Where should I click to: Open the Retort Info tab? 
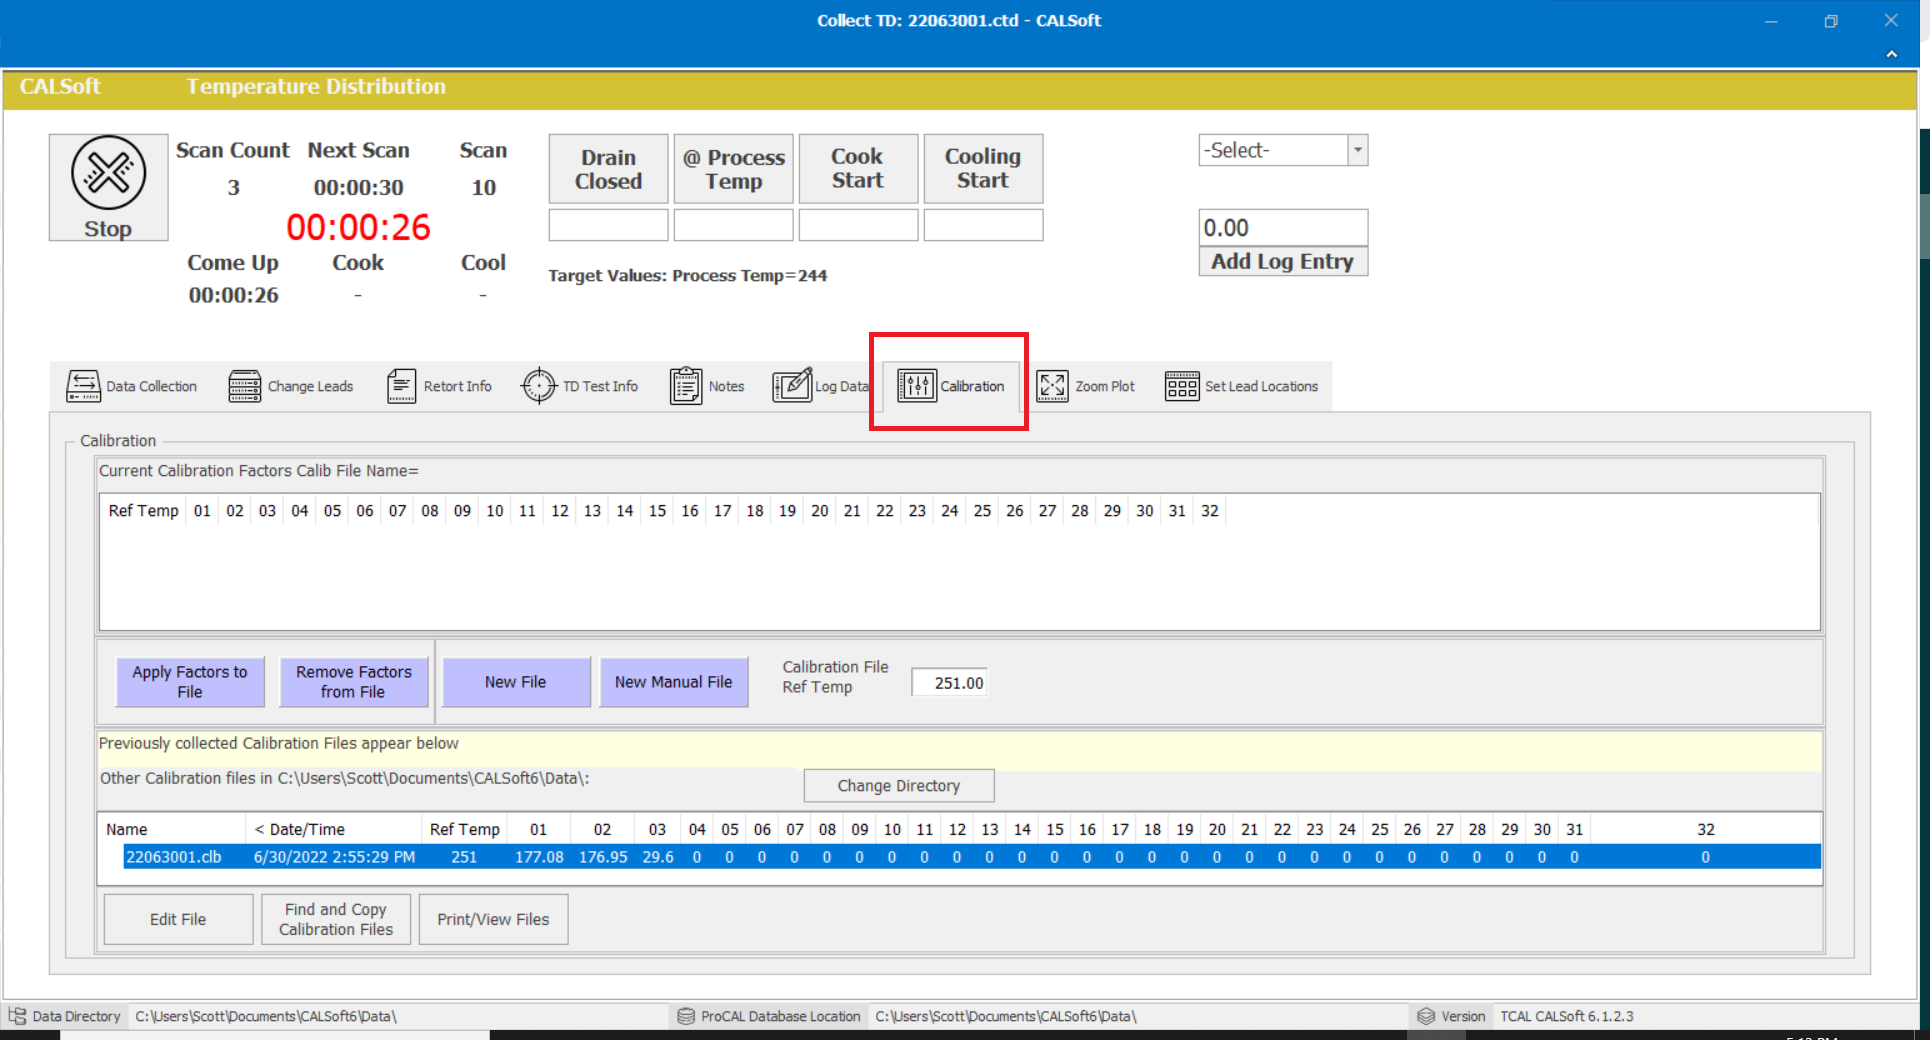coord(440,386)
